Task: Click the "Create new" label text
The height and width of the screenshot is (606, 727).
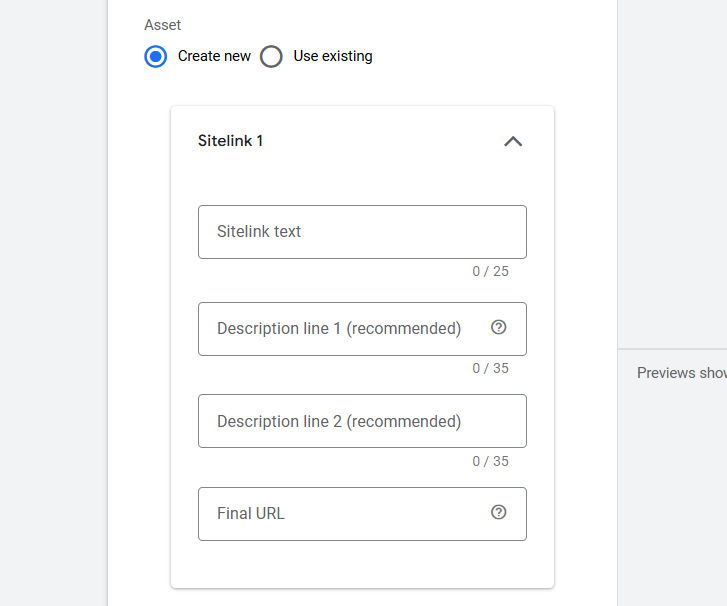Action: click(214, 56)
